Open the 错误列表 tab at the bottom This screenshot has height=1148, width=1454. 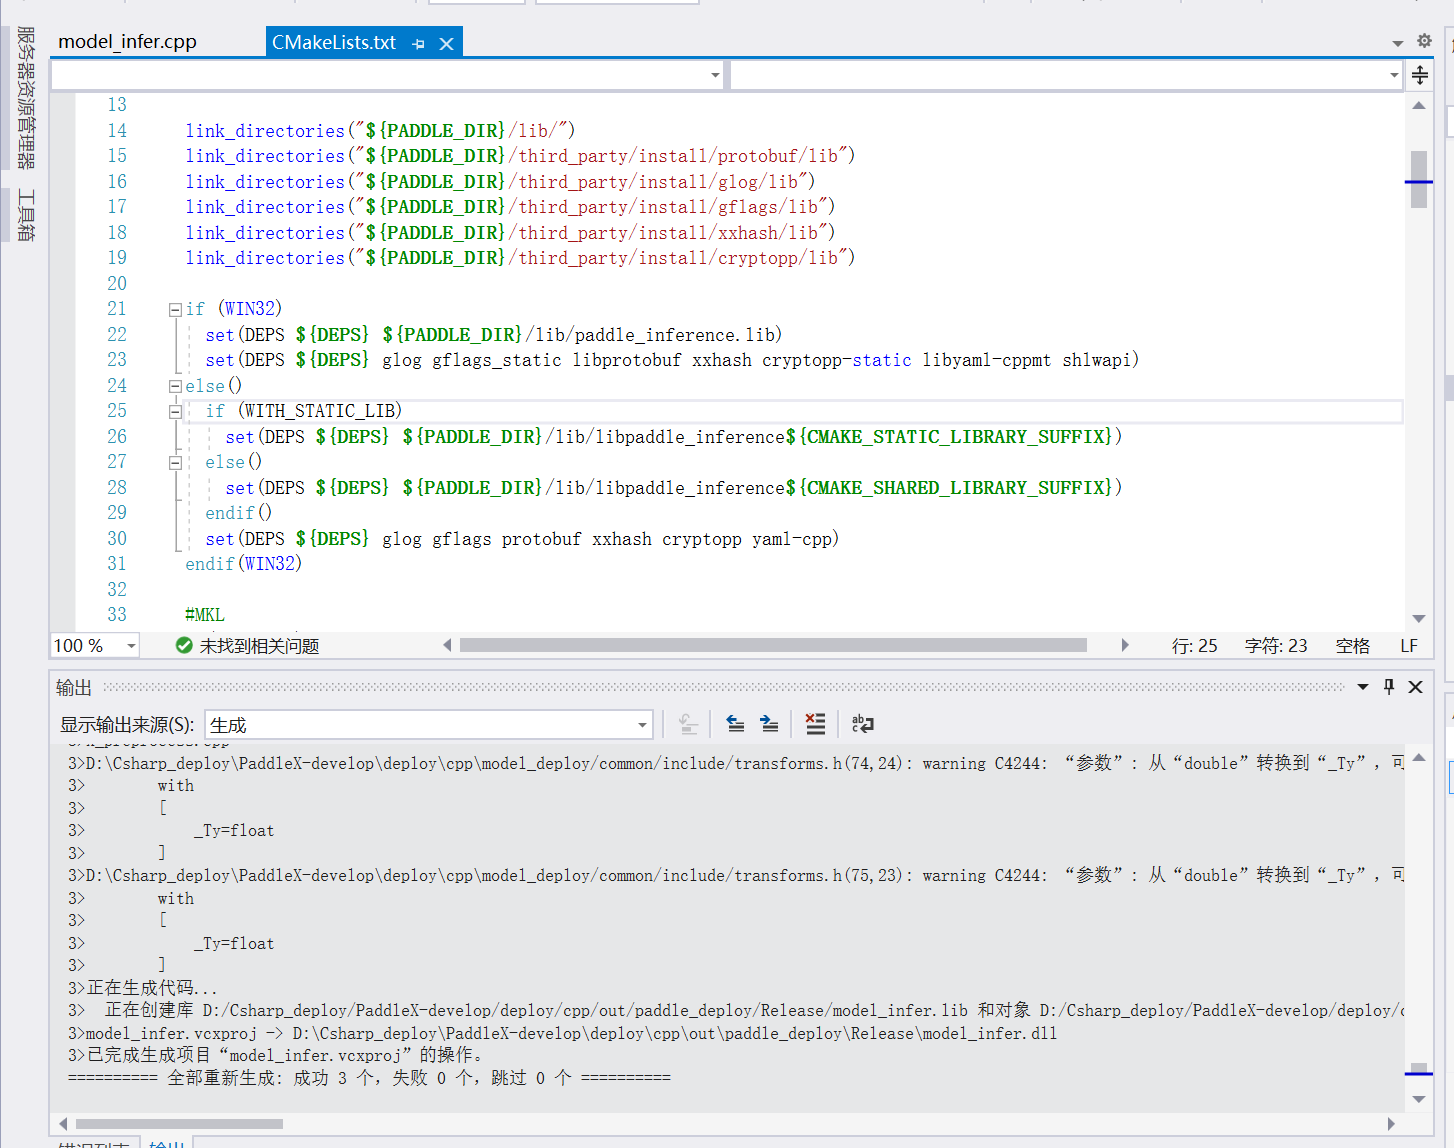(96, 1143)
